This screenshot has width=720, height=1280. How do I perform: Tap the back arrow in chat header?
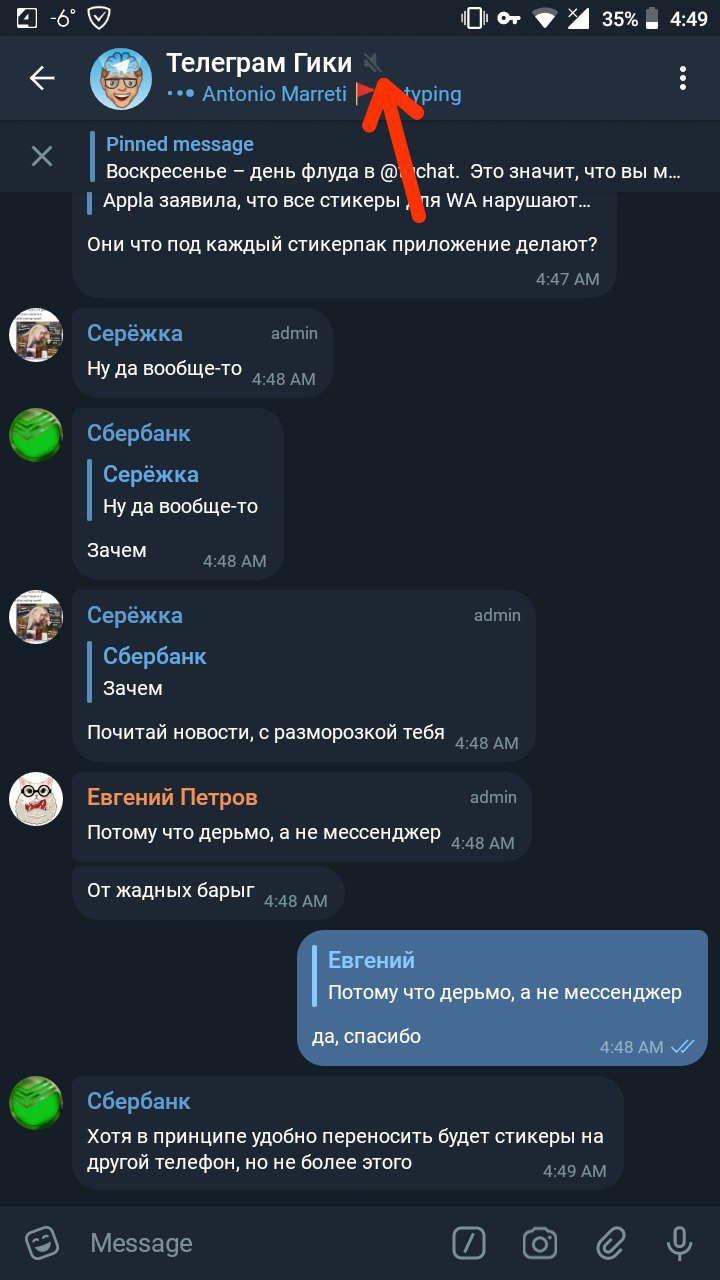42,78
